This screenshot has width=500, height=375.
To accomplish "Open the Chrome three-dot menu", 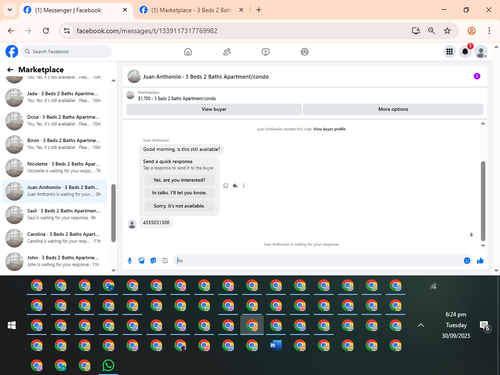I will click(x=489, y=31).
